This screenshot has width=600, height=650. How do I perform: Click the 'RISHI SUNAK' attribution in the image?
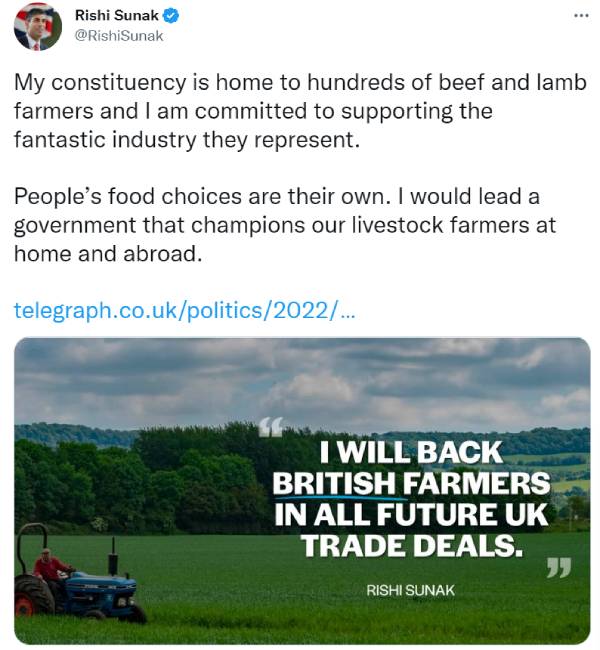pos(410,590)
